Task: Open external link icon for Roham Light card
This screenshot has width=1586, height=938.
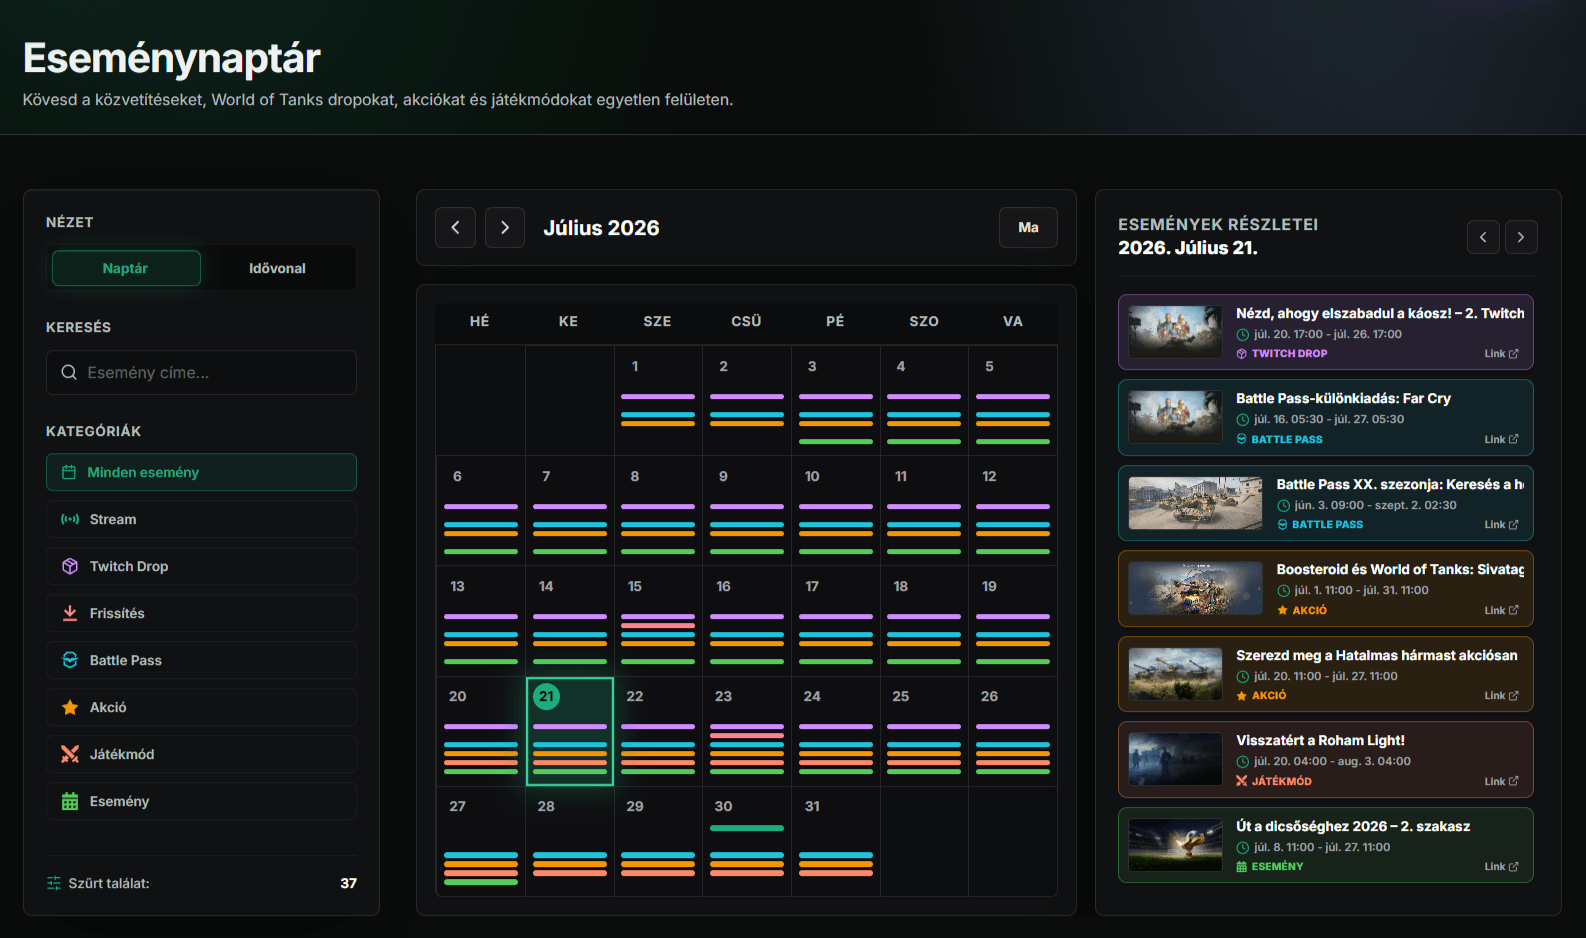Action: coord(1513,781)
